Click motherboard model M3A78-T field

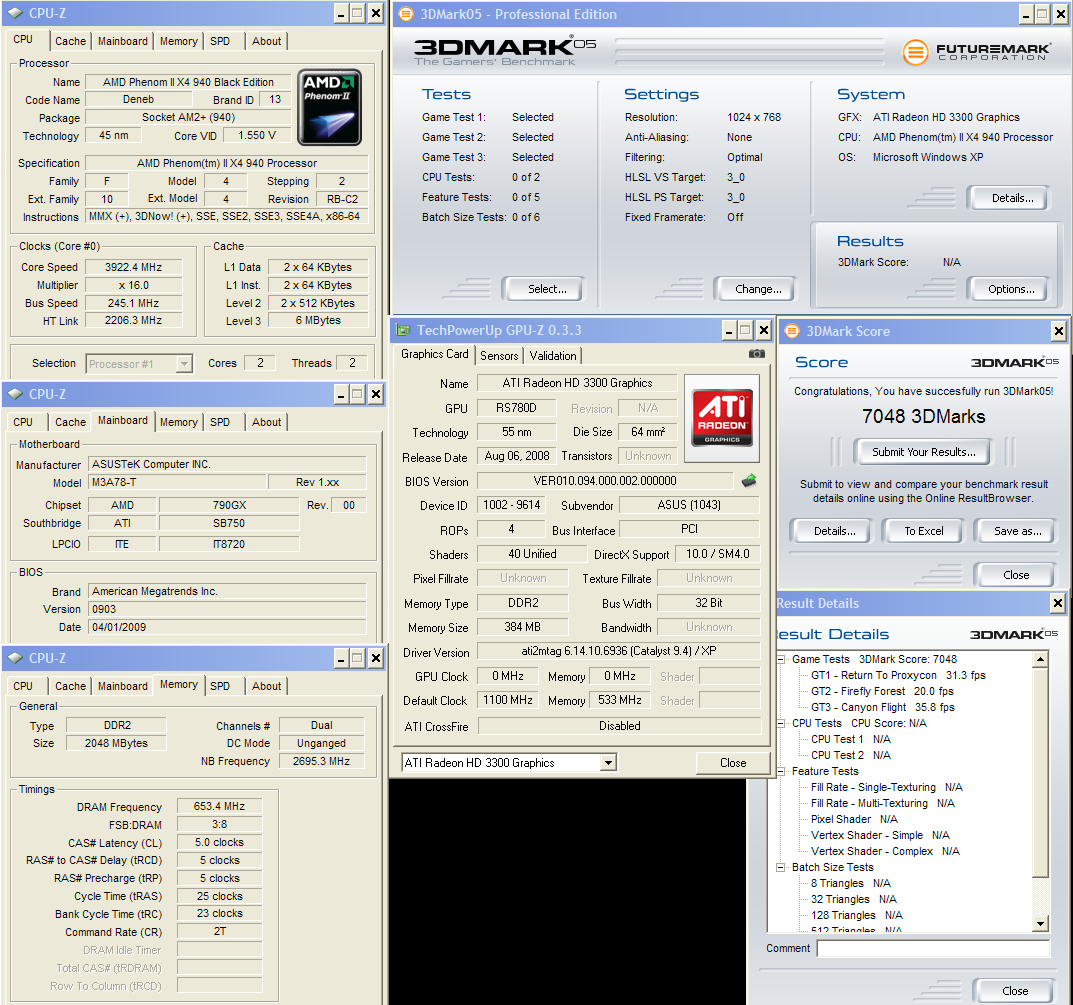[x=178, y=482]
